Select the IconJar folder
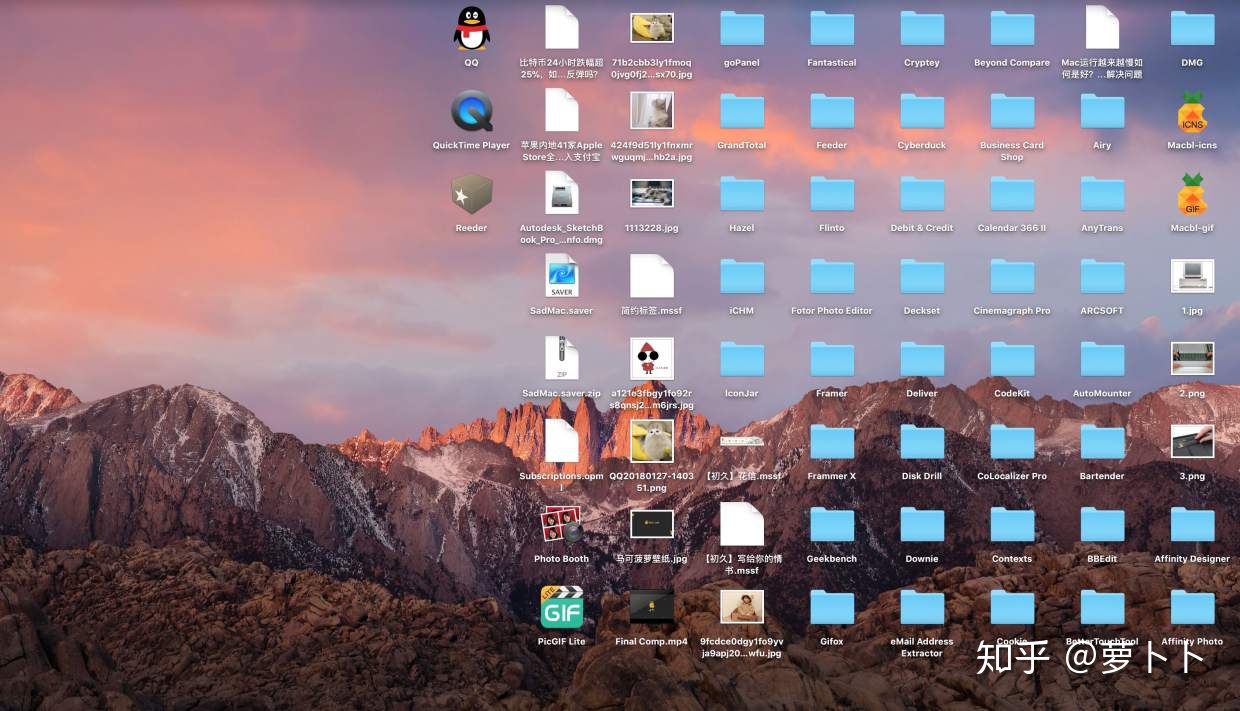The height and width of the screenshot is (711, 1240). tap(742, 360)
